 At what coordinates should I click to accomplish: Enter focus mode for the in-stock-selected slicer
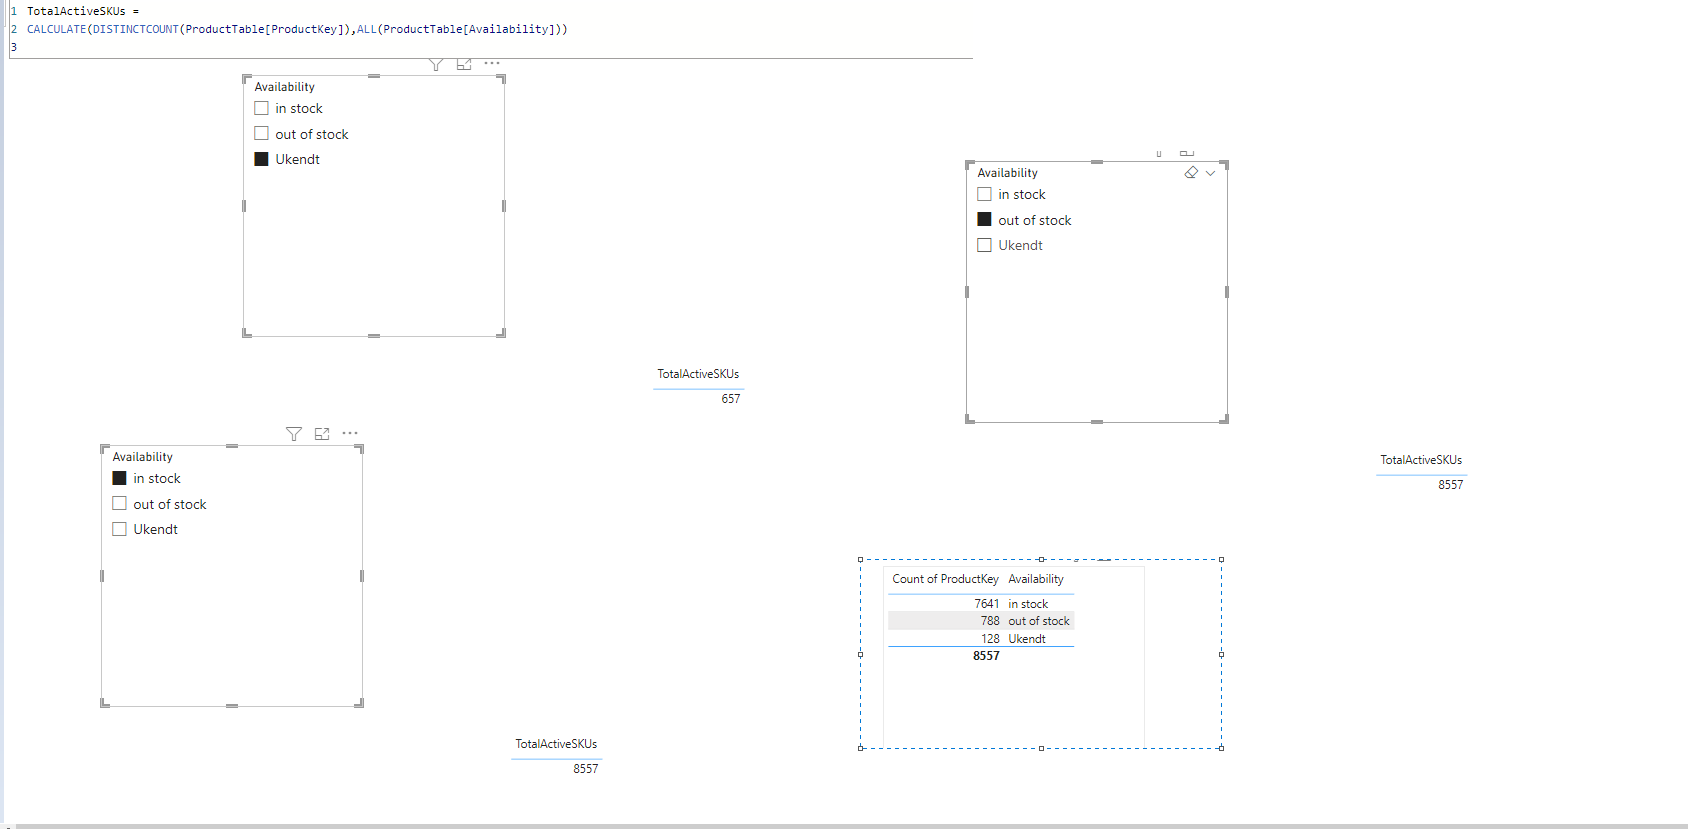coord(322,434)
